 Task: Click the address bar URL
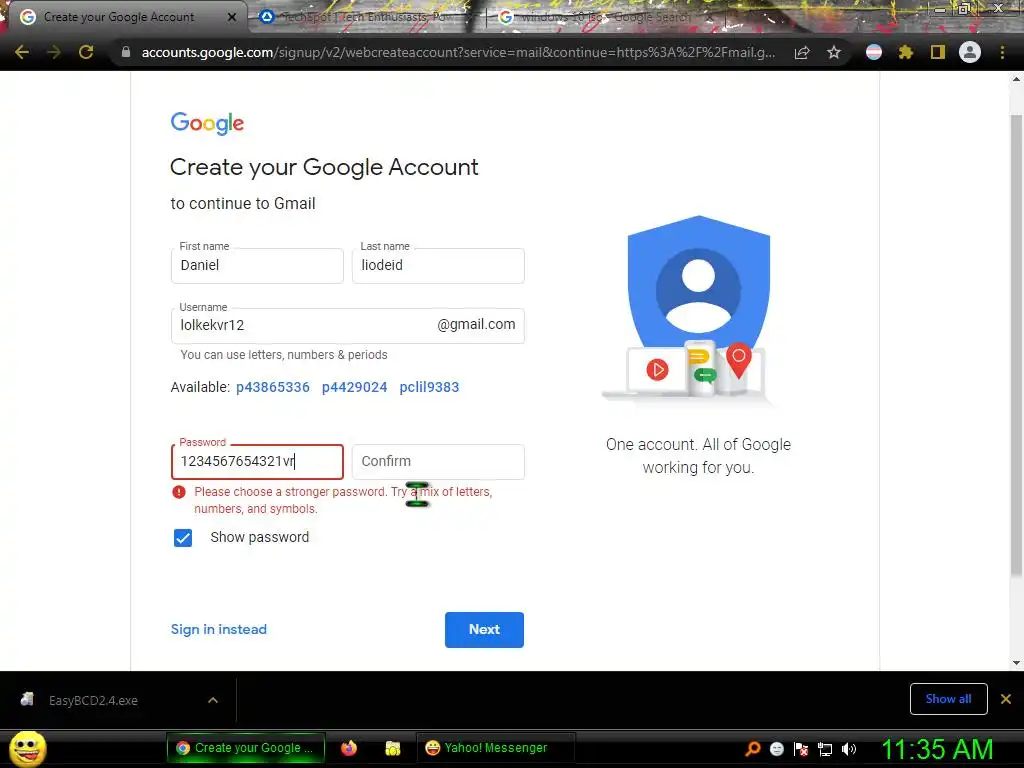[458, 52]
